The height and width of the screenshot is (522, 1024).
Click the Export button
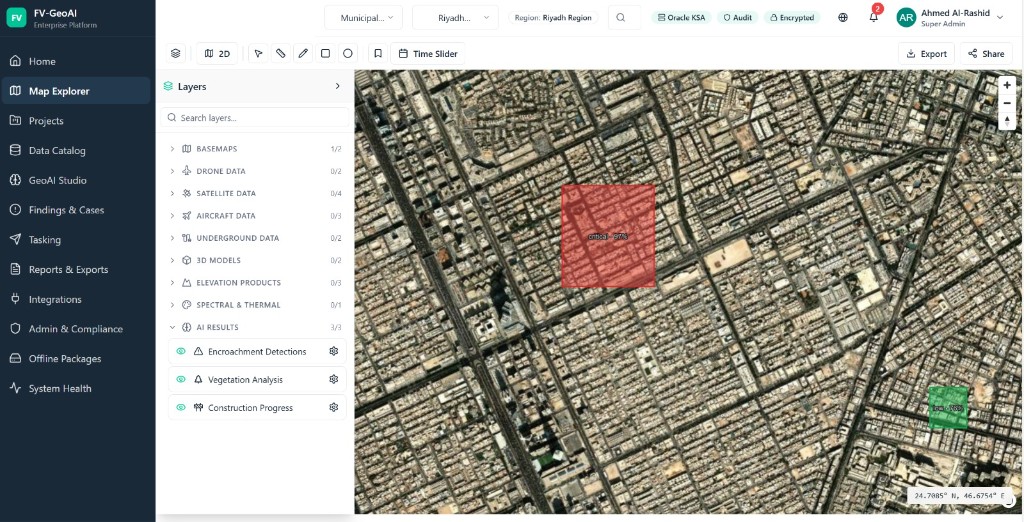[x=926, y=54]
